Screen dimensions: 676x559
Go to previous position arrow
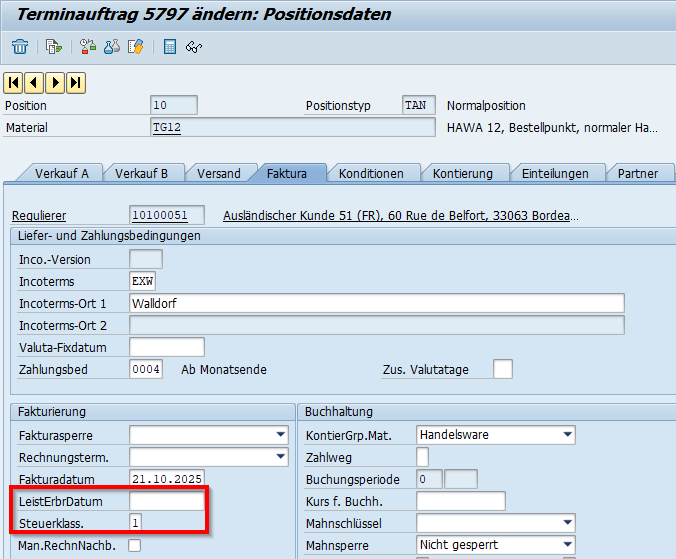[x=34, y=82]
